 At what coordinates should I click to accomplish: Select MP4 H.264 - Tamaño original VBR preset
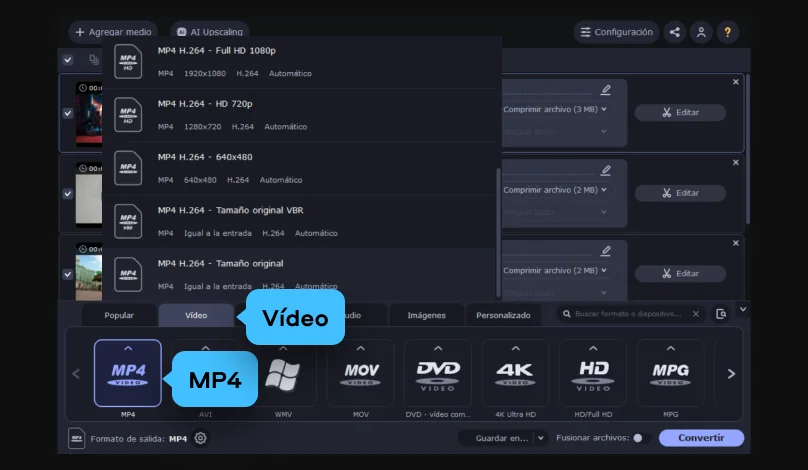tap(301, 221)
